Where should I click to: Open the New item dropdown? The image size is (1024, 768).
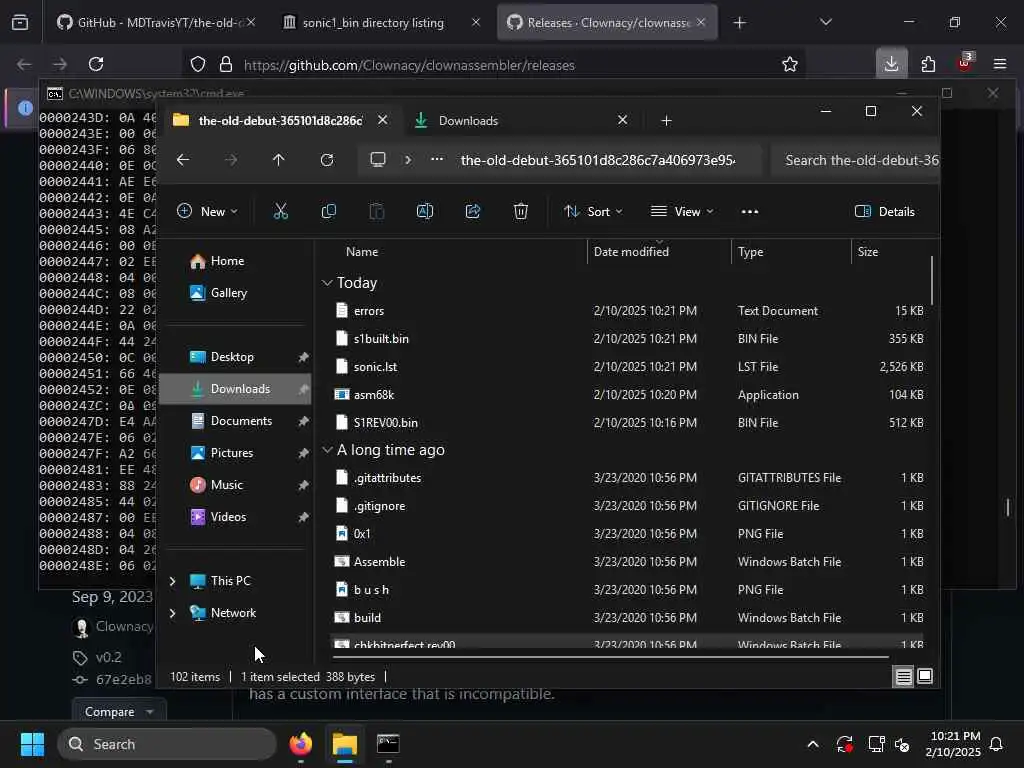[207, 212]
